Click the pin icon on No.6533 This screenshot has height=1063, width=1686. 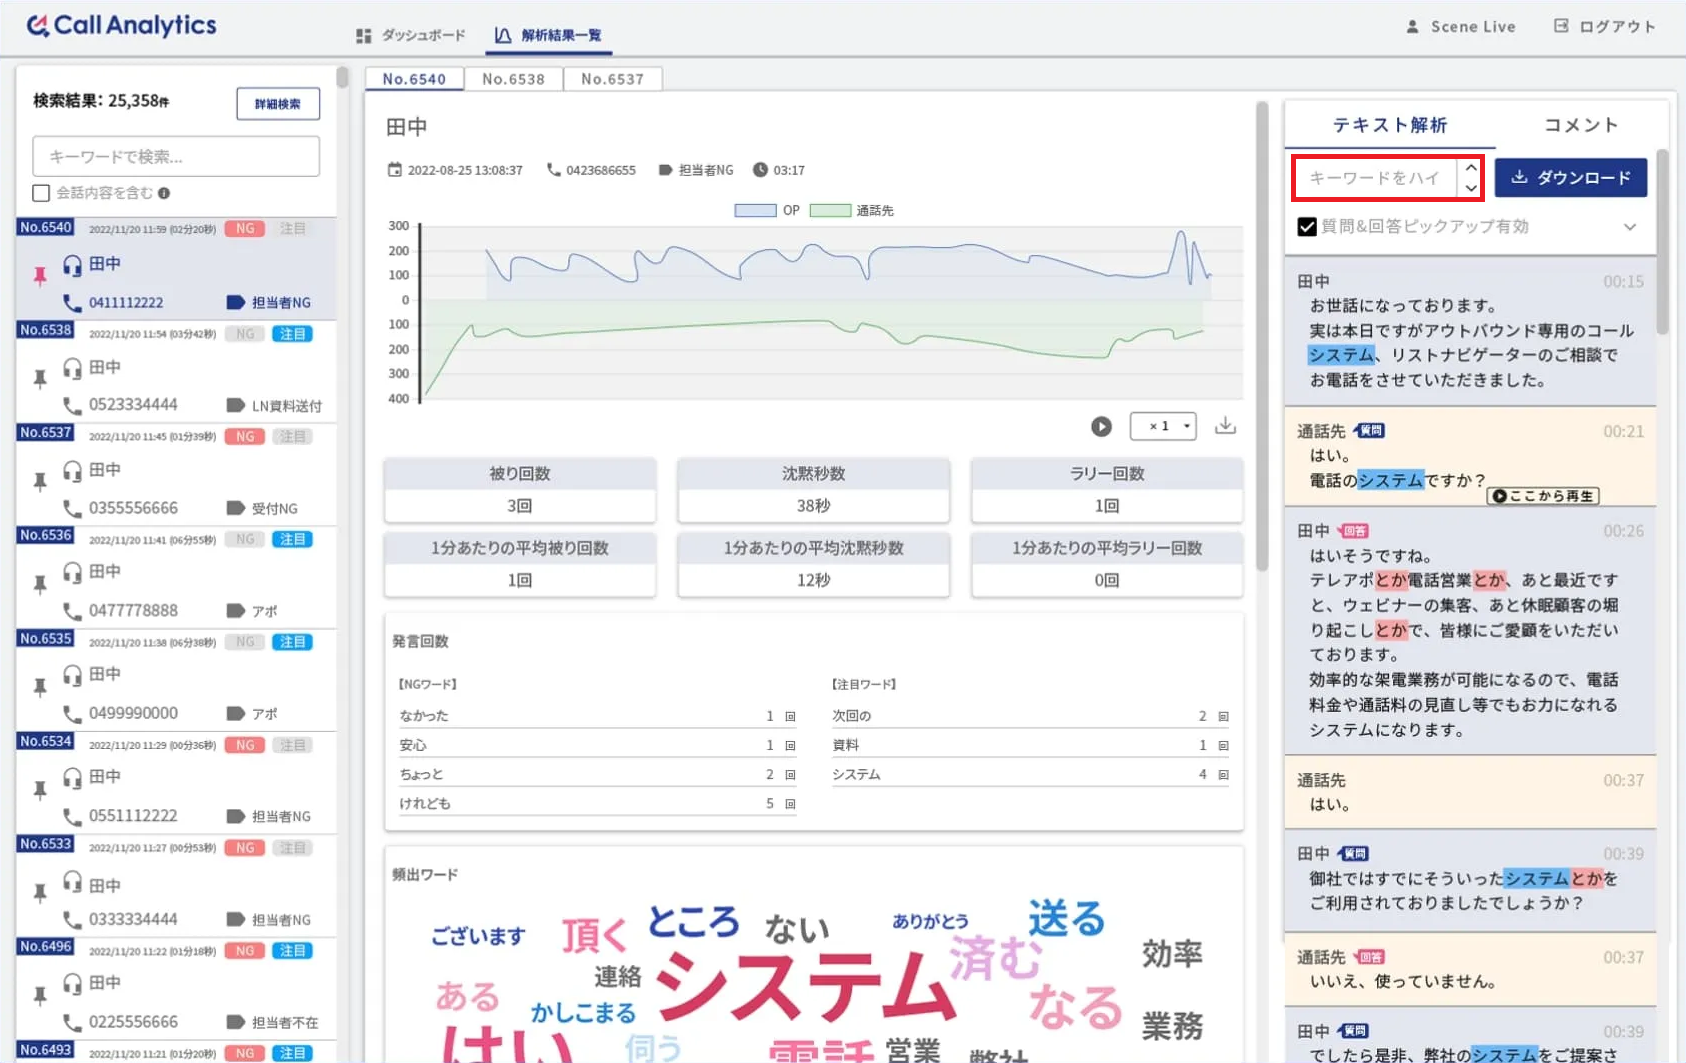(40, 893)
